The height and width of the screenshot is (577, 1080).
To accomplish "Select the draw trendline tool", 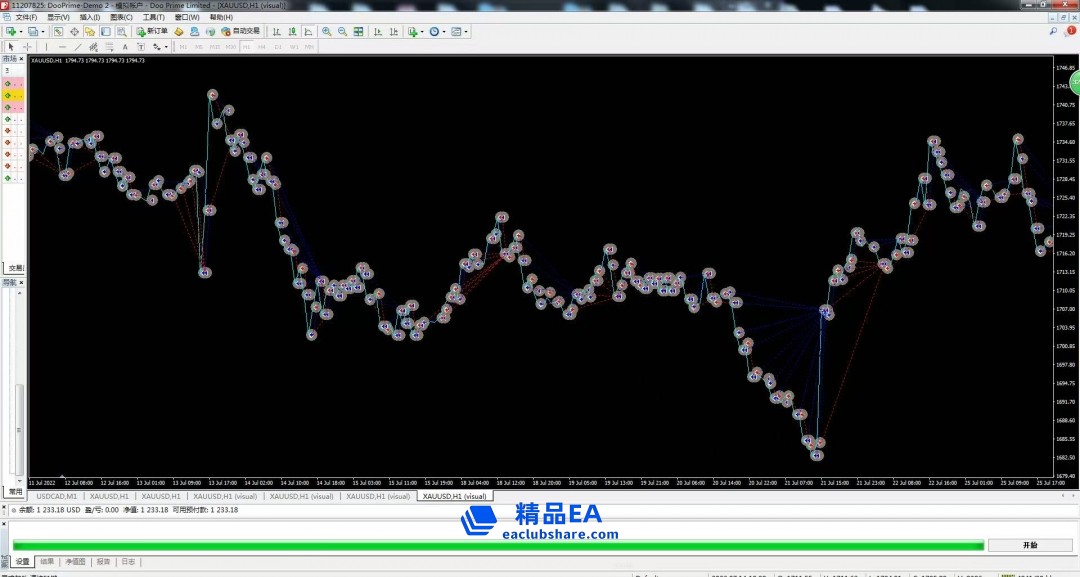I will pyautogui.click(x=78, y=47).
